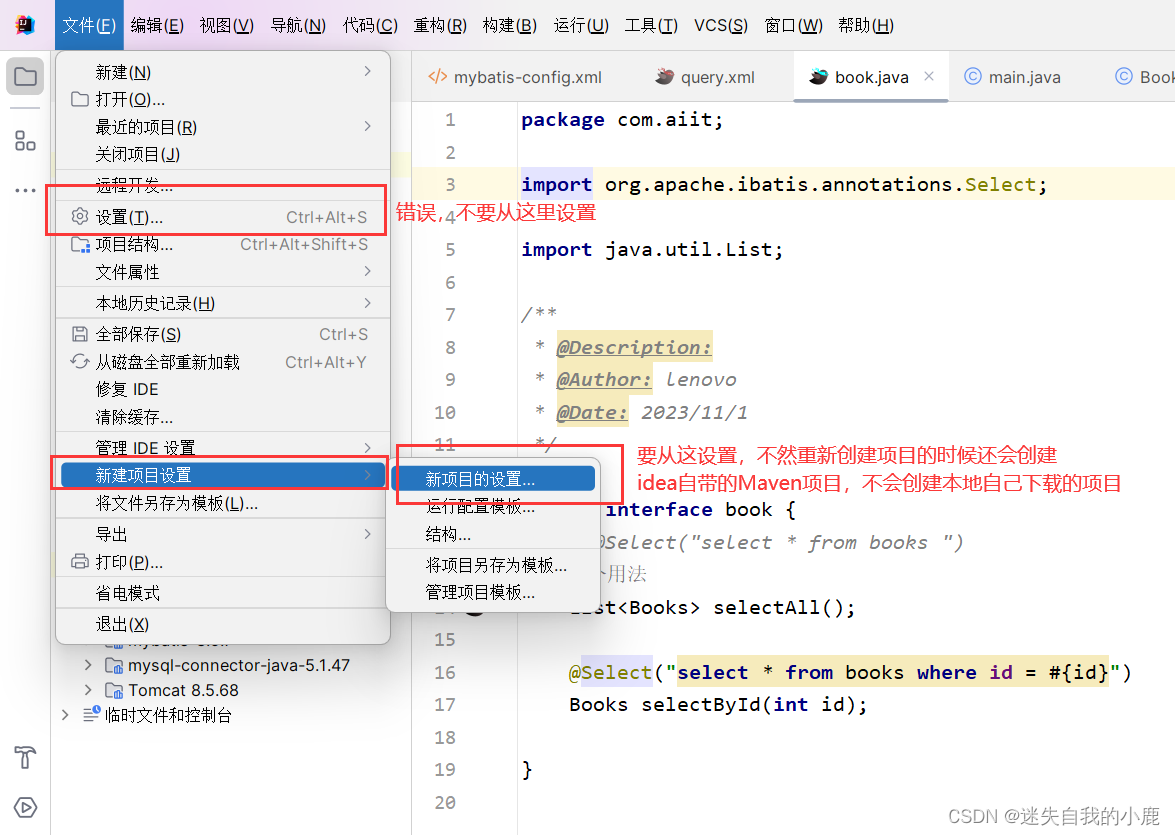Switch to the mybatis-config.xml tab
This screenshot has height=835, width=1175.
515,76
